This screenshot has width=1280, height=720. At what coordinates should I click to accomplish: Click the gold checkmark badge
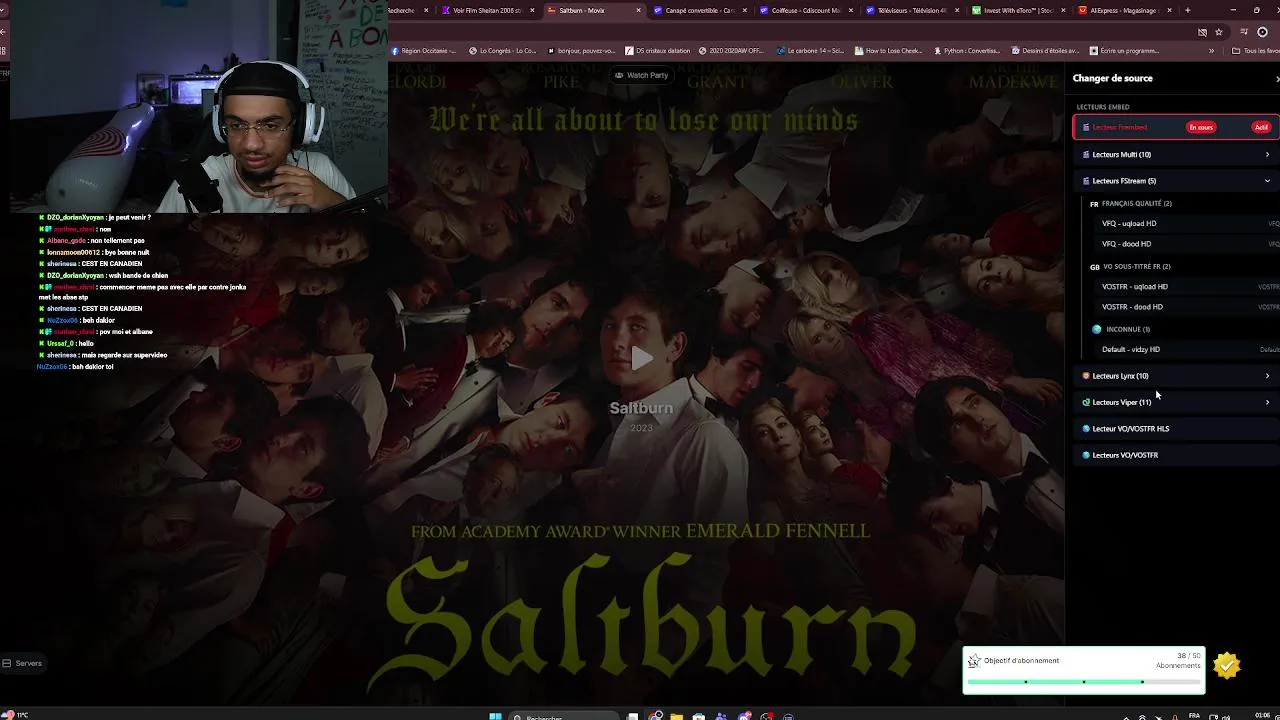[1227, 664]
